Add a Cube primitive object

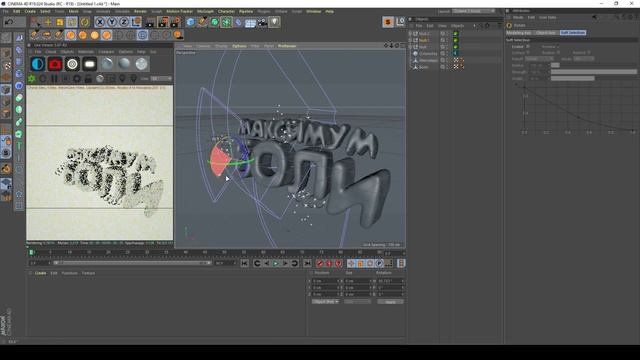pyautogui.click(x=191, y=22)
